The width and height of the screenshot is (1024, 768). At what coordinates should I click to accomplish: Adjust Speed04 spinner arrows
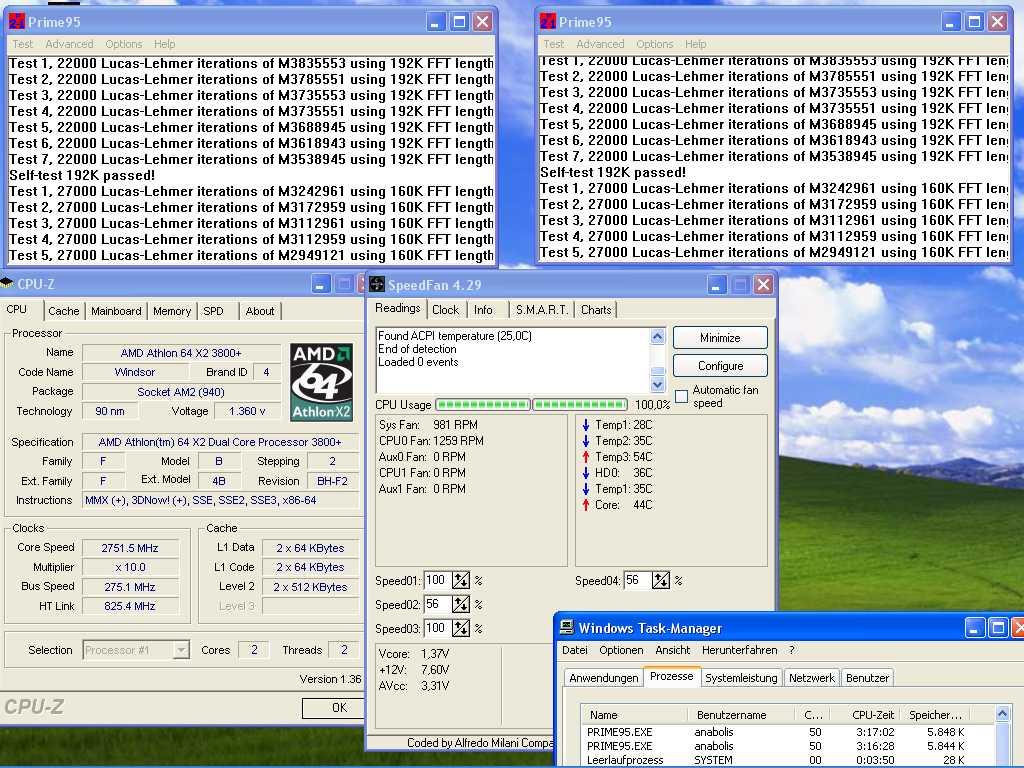point(660,580)
